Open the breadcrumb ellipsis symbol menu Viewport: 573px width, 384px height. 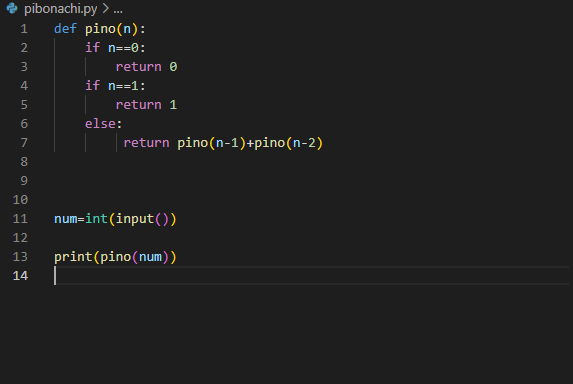(x=118, y=9)
